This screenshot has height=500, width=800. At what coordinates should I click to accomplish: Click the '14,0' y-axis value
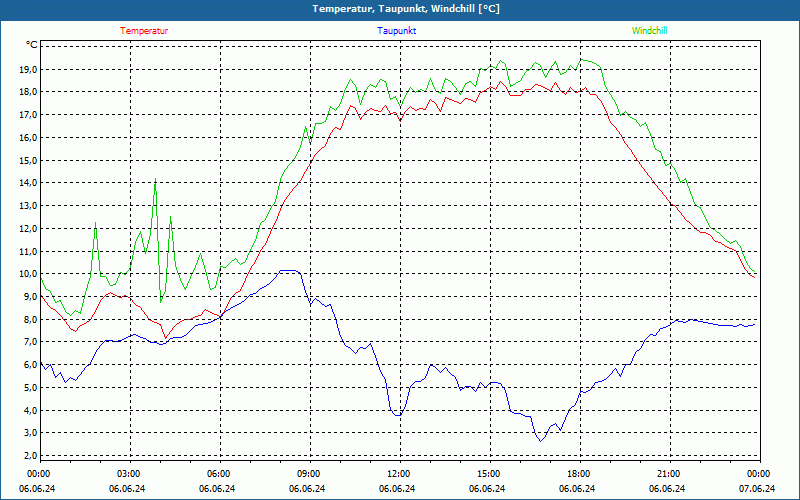pyautogui.click(x=28, y=183)
